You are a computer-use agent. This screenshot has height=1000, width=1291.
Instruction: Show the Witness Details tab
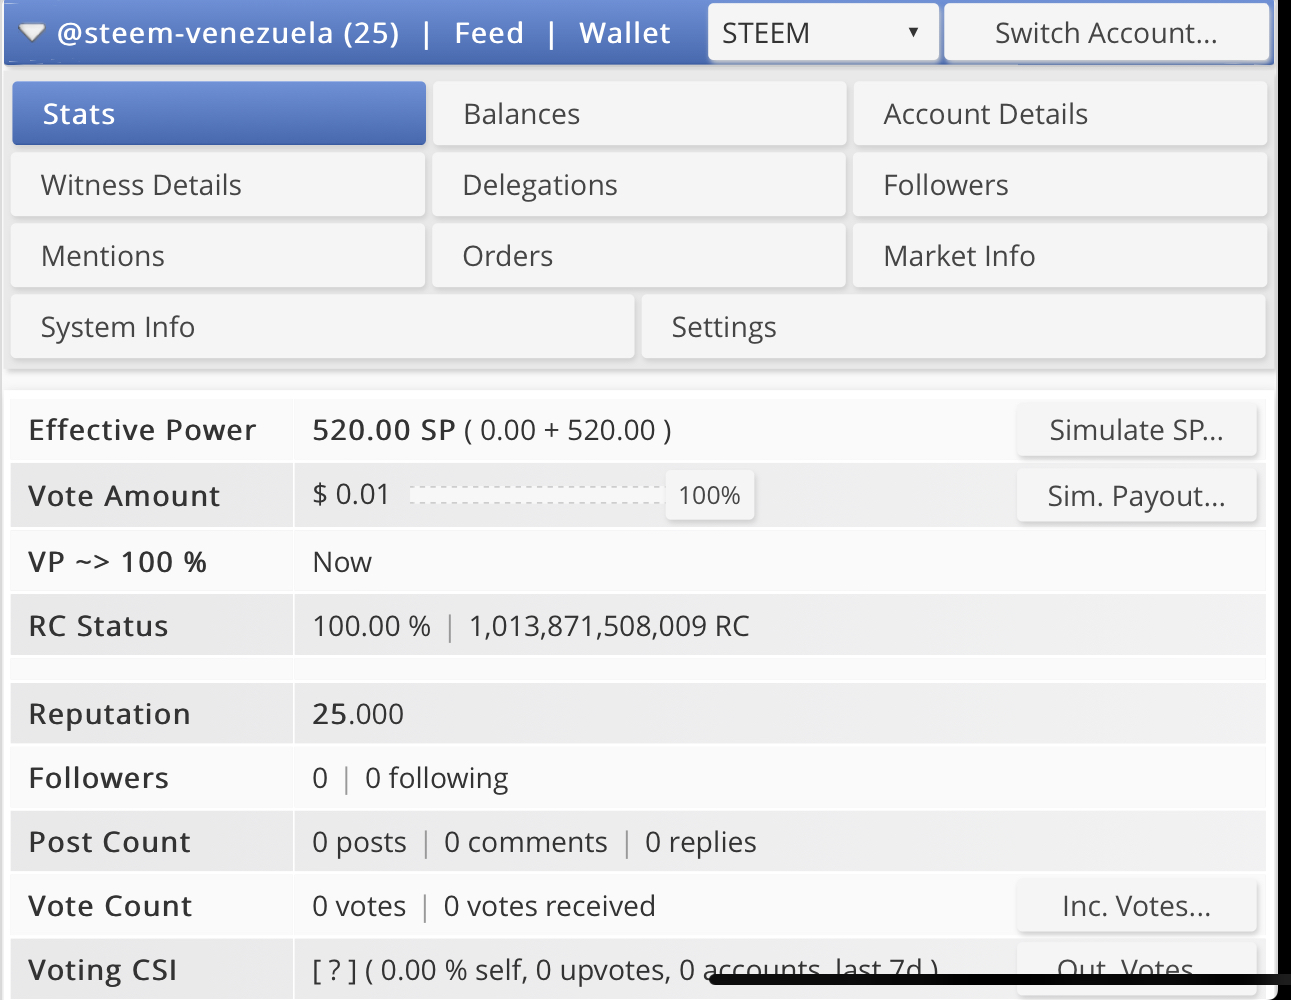click(x=219, y=185)
